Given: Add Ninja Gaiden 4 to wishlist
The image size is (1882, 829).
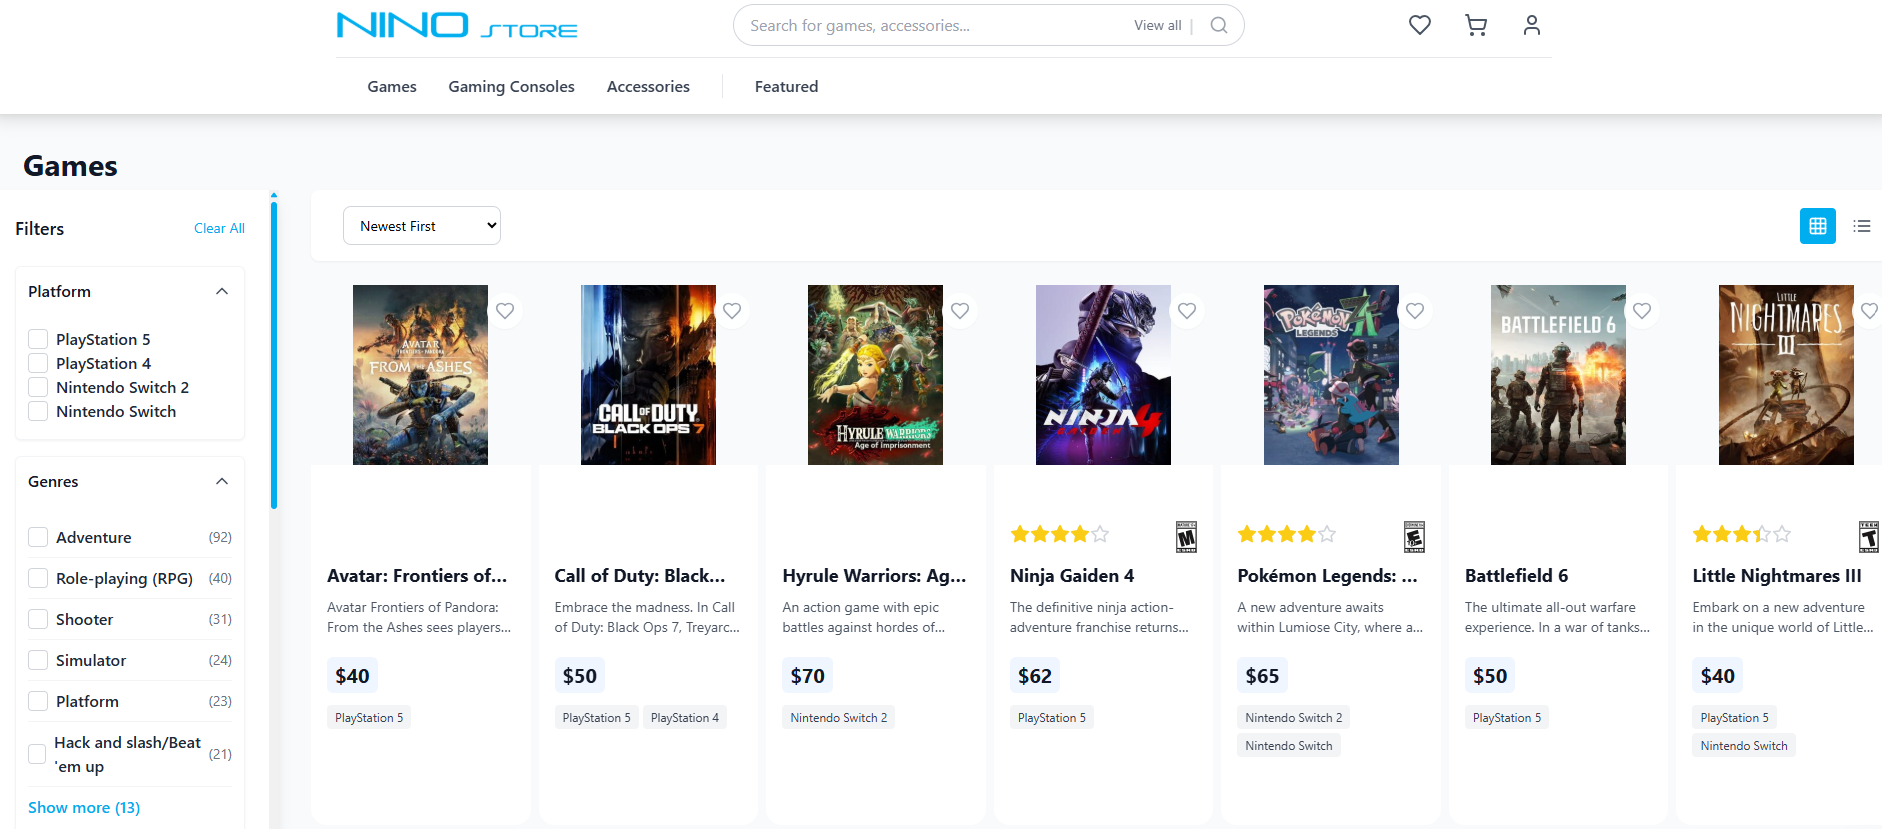Looking at the screenshot, I should click(x=1187, y=311).
